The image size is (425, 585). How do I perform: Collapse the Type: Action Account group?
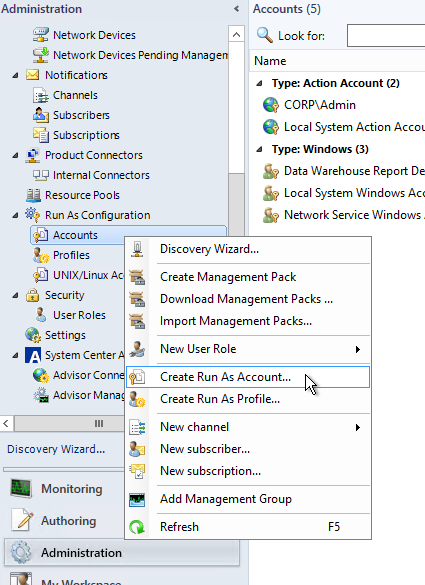pos(259,83)
